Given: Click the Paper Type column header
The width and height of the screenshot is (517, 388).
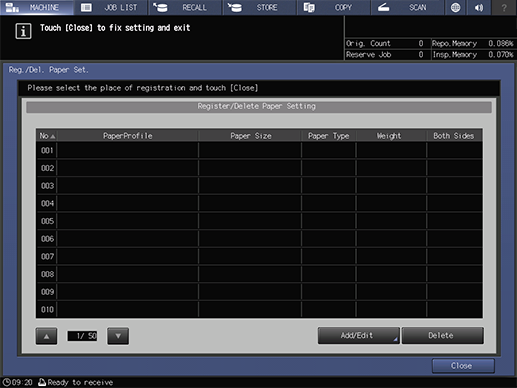Looking at the screenshot, I should [329, 136].
